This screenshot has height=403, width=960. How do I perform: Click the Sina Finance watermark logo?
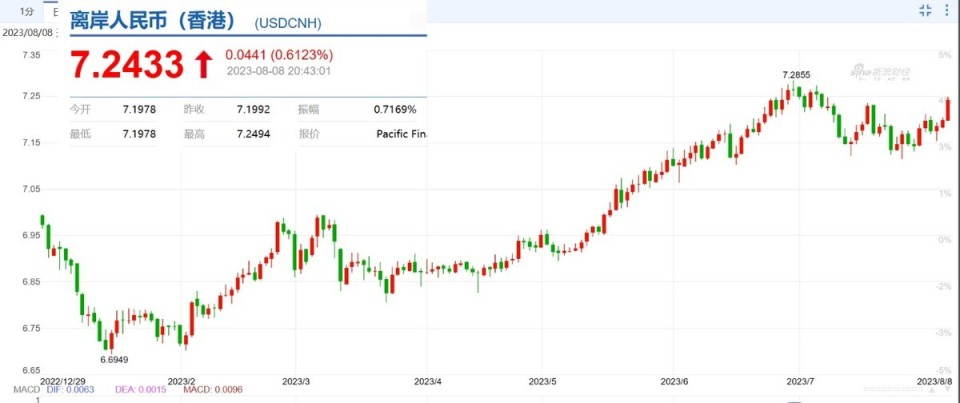880,72
